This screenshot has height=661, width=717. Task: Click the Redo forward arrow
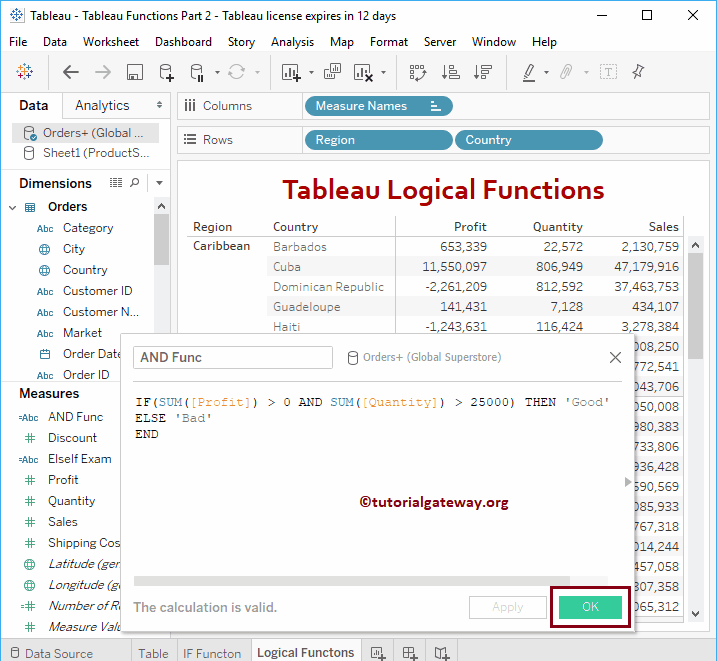click(103, 72)
